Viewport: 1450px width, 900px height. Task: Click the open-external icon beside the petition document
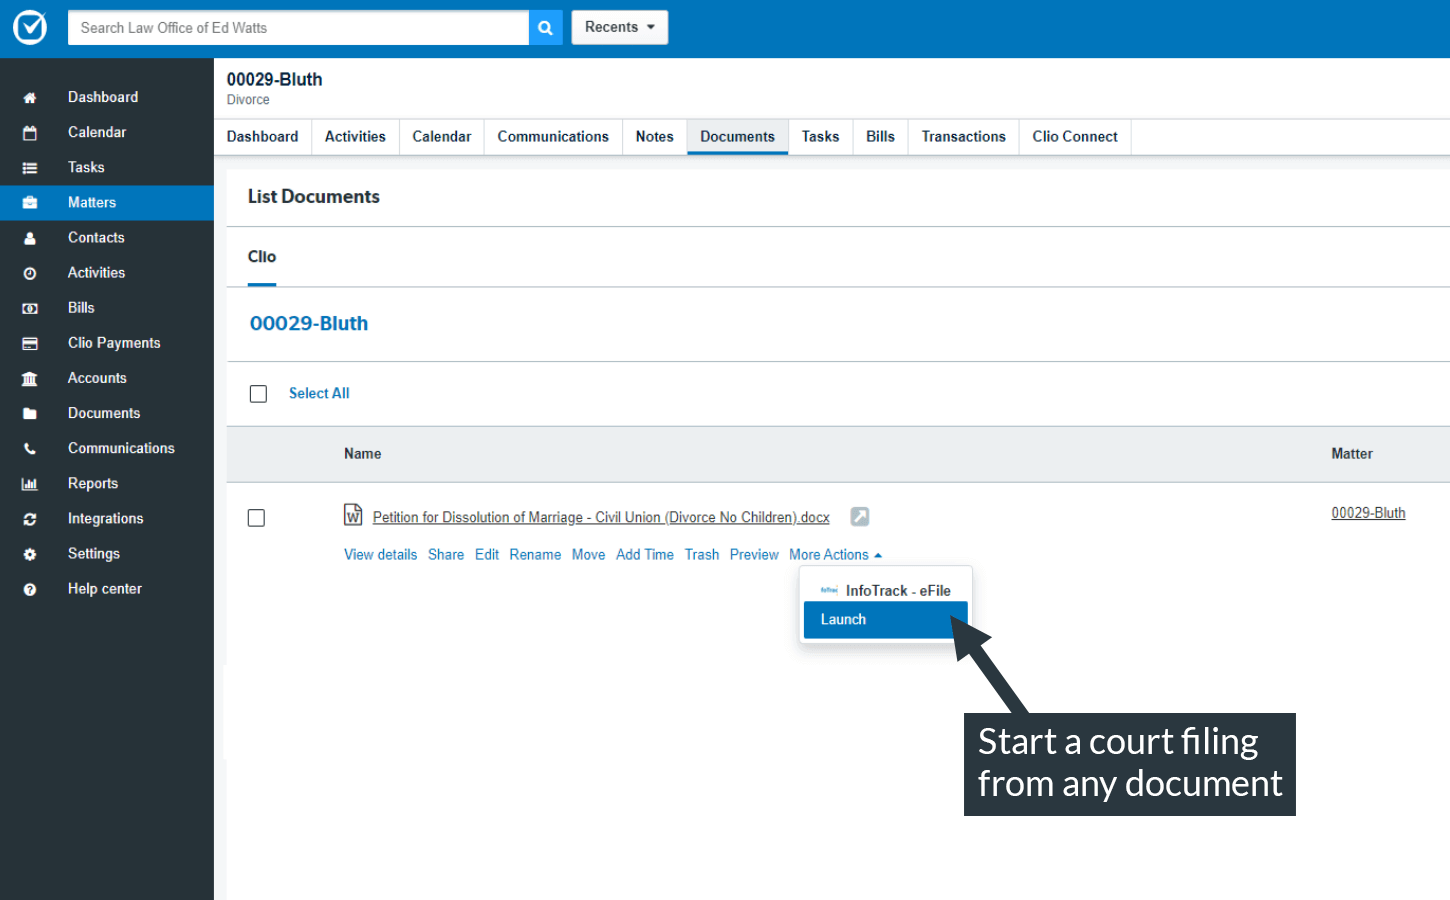[859, 516]
